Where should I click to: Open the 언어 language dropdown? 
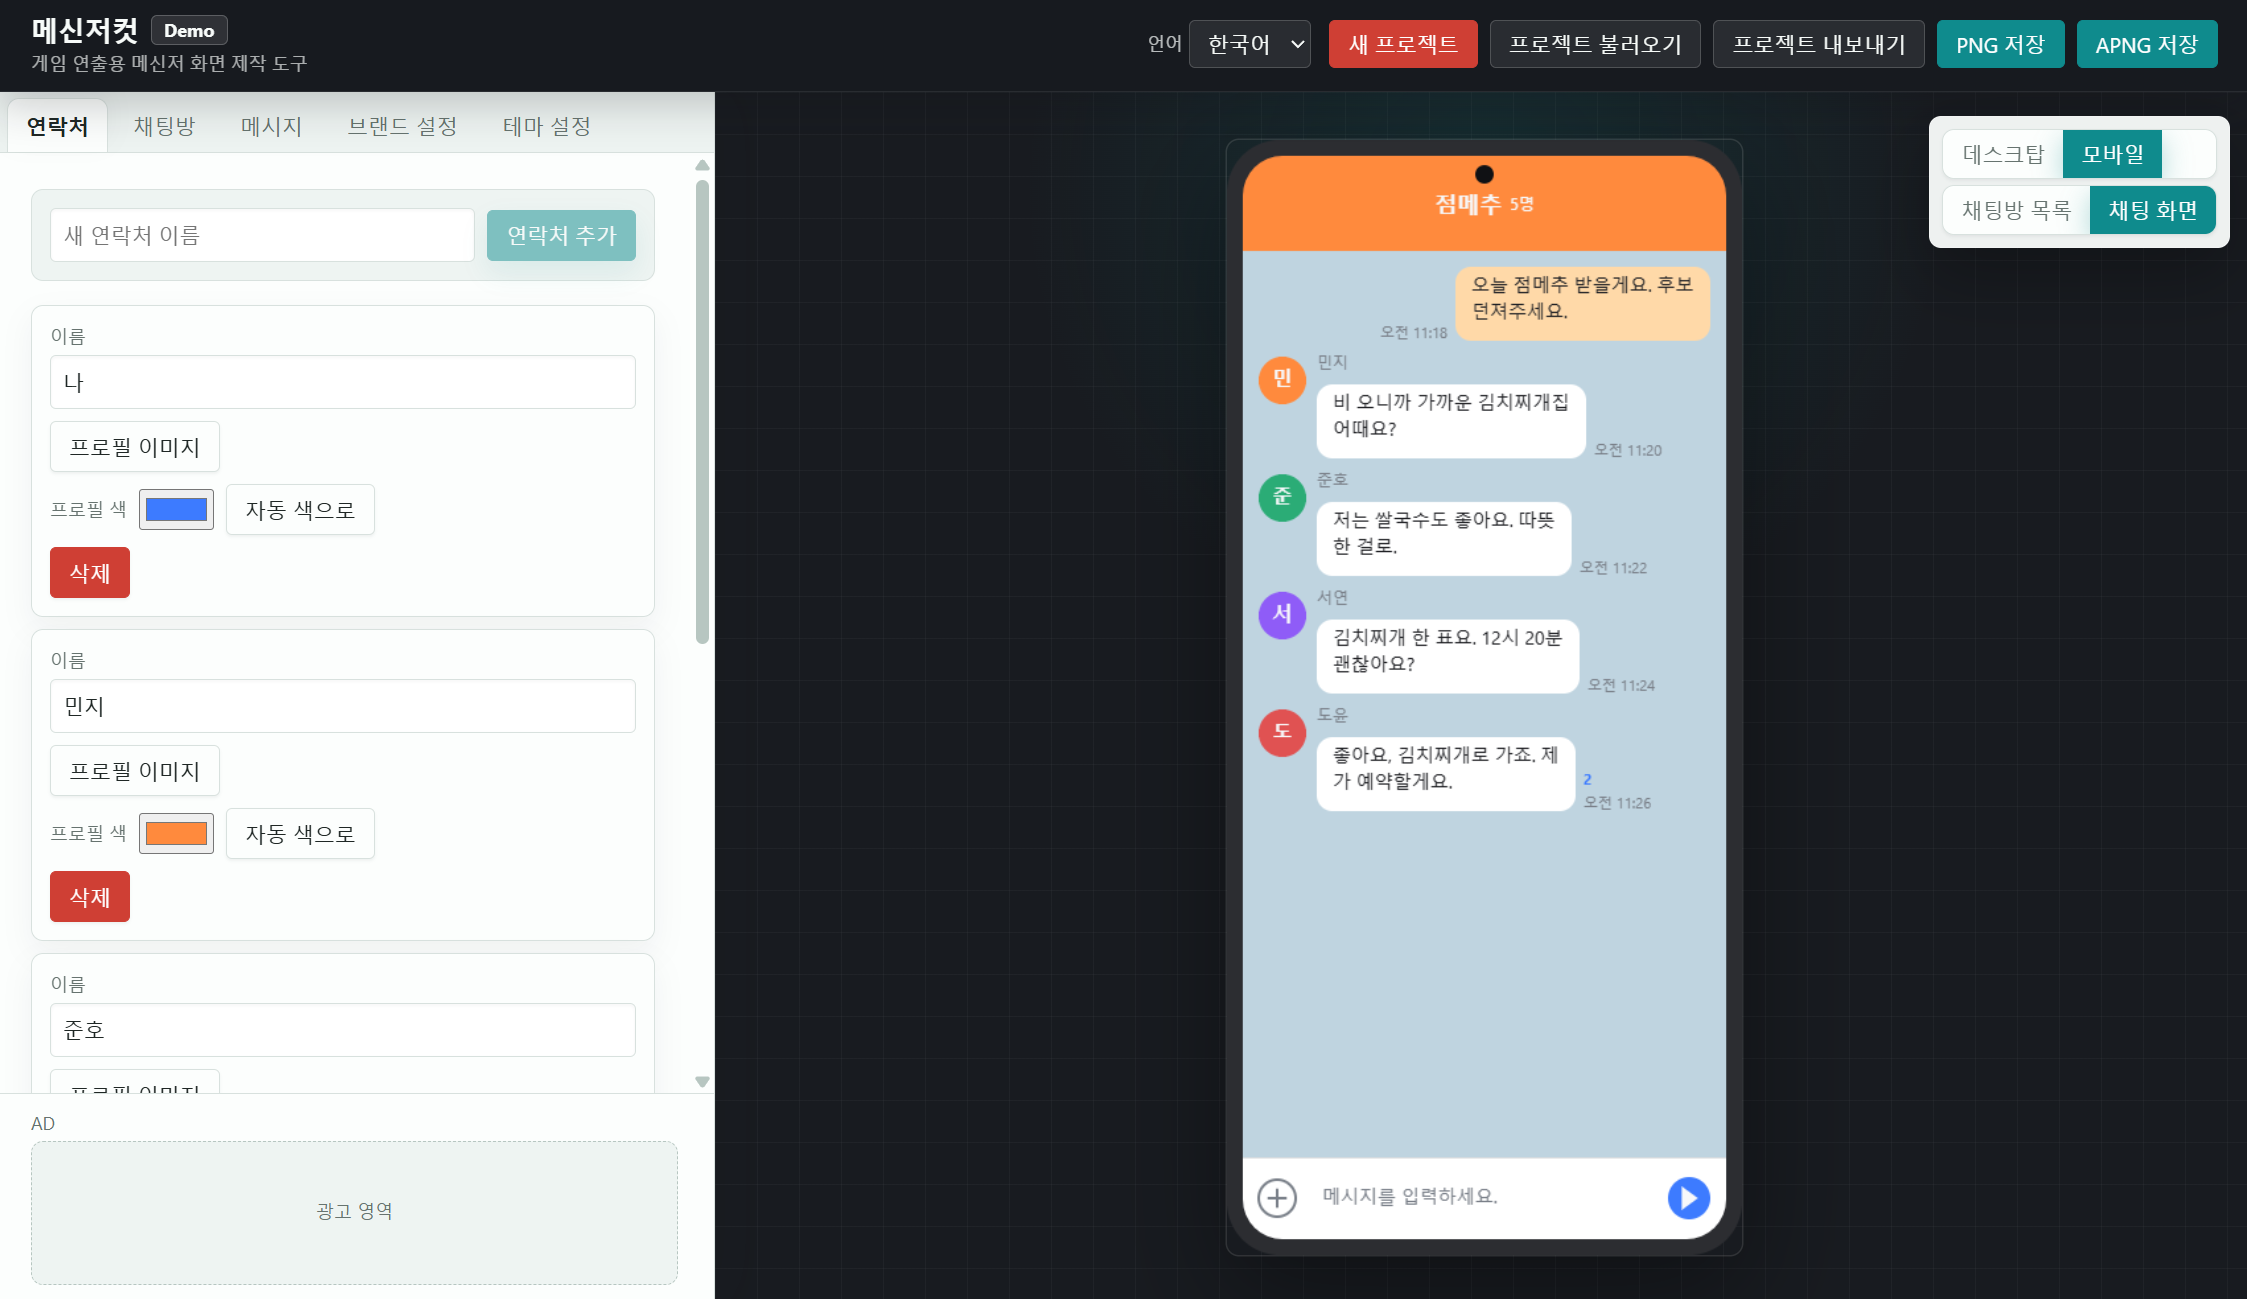point(1250,44)
